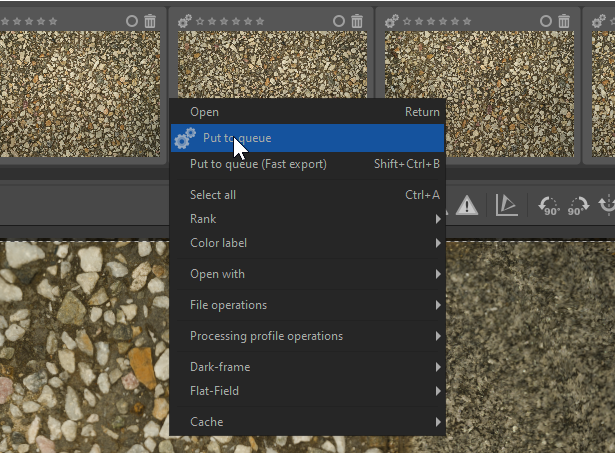
Task: Set three-star rank on the third thumbnail
Action: [443, 21]
